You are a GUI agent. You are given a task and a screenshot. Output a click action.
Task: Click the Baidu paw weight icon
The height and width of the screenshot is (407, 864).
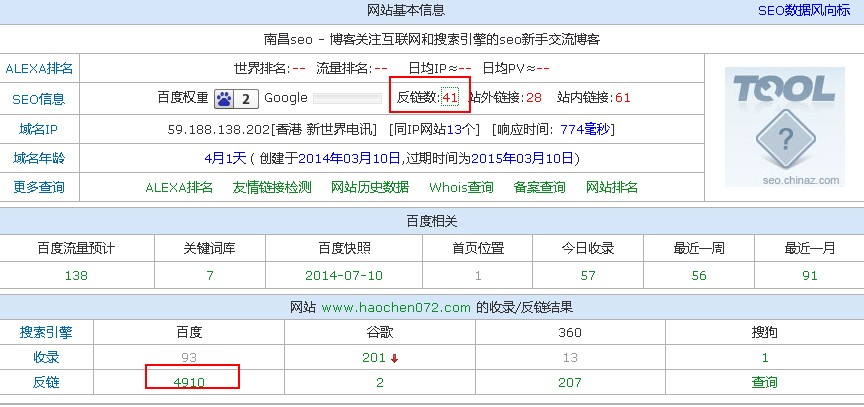(236, 99)
